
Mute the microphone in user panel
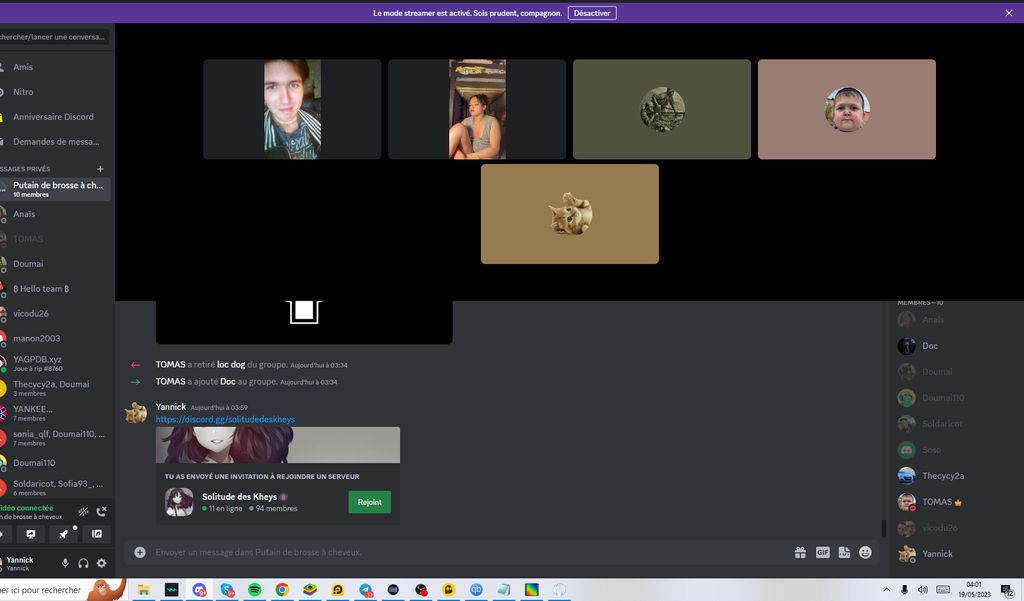65,563
